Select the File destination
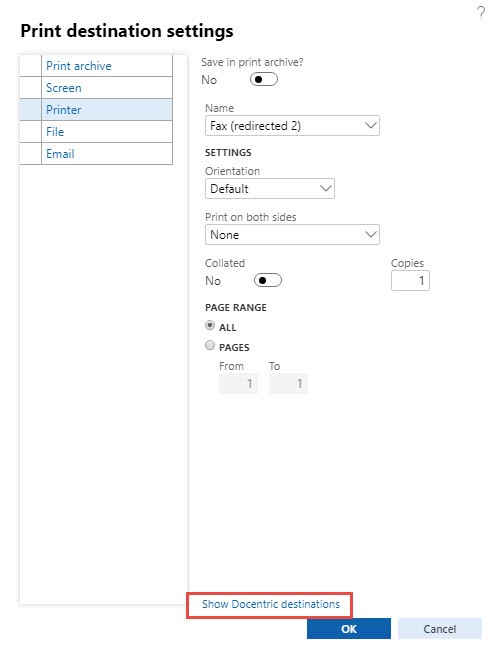This screenshot has height=661, width=495. pyautogui.click(x=107, y=132)
